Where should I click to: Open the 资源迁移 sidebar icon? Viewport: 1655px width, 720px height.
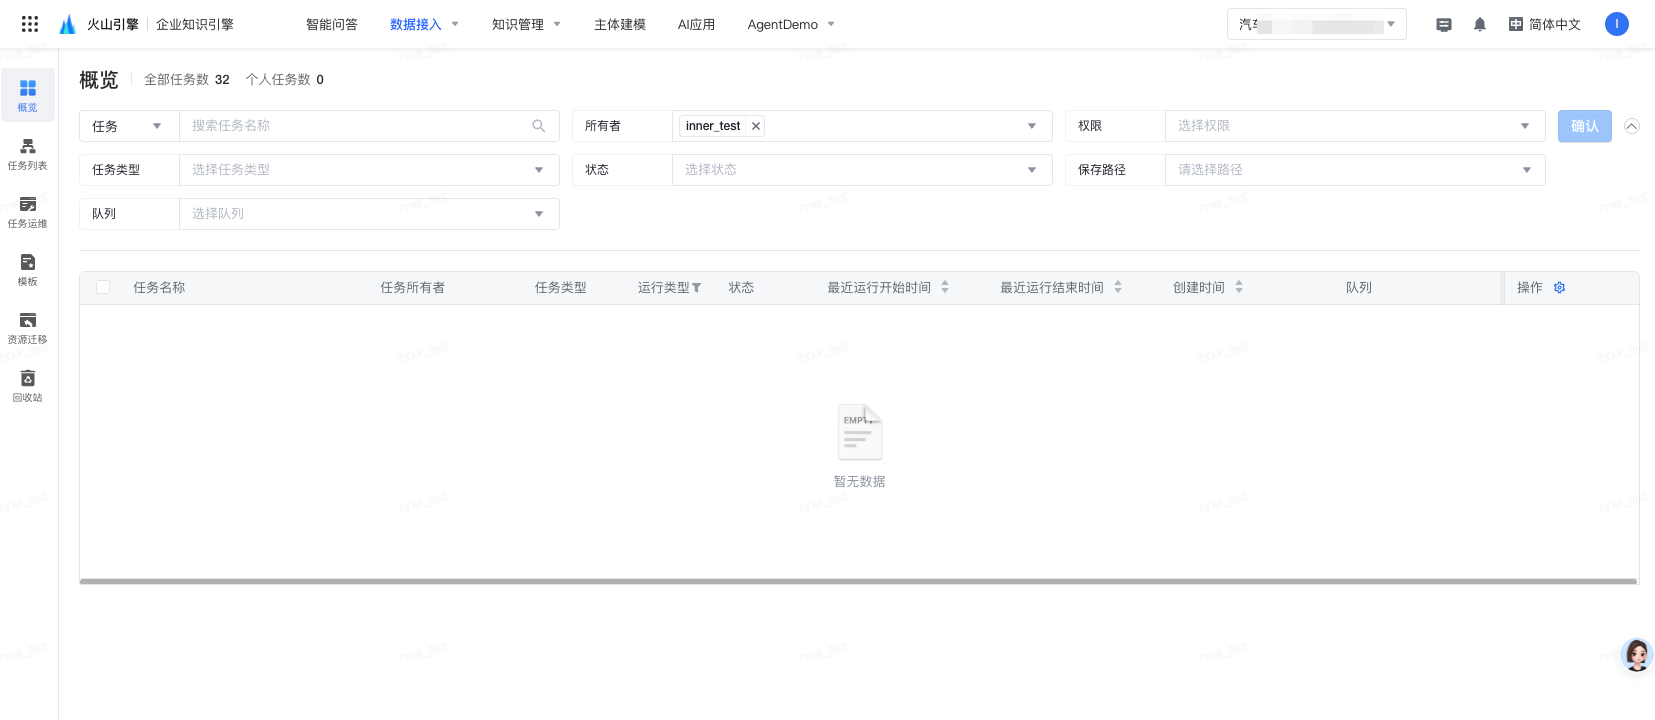pyautogui.click(x=28, y=327)
